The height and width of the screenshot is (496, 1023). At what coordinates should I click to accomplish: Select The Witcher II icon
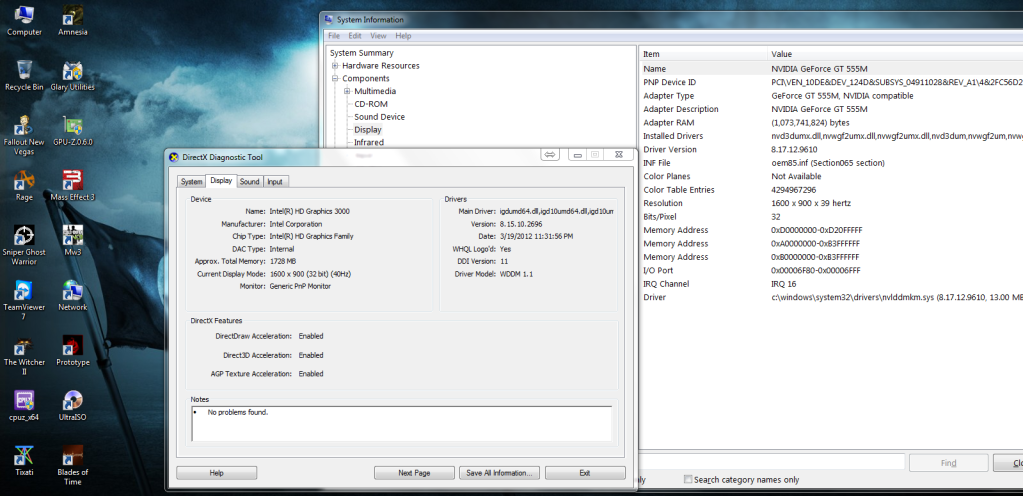(24, 355)
